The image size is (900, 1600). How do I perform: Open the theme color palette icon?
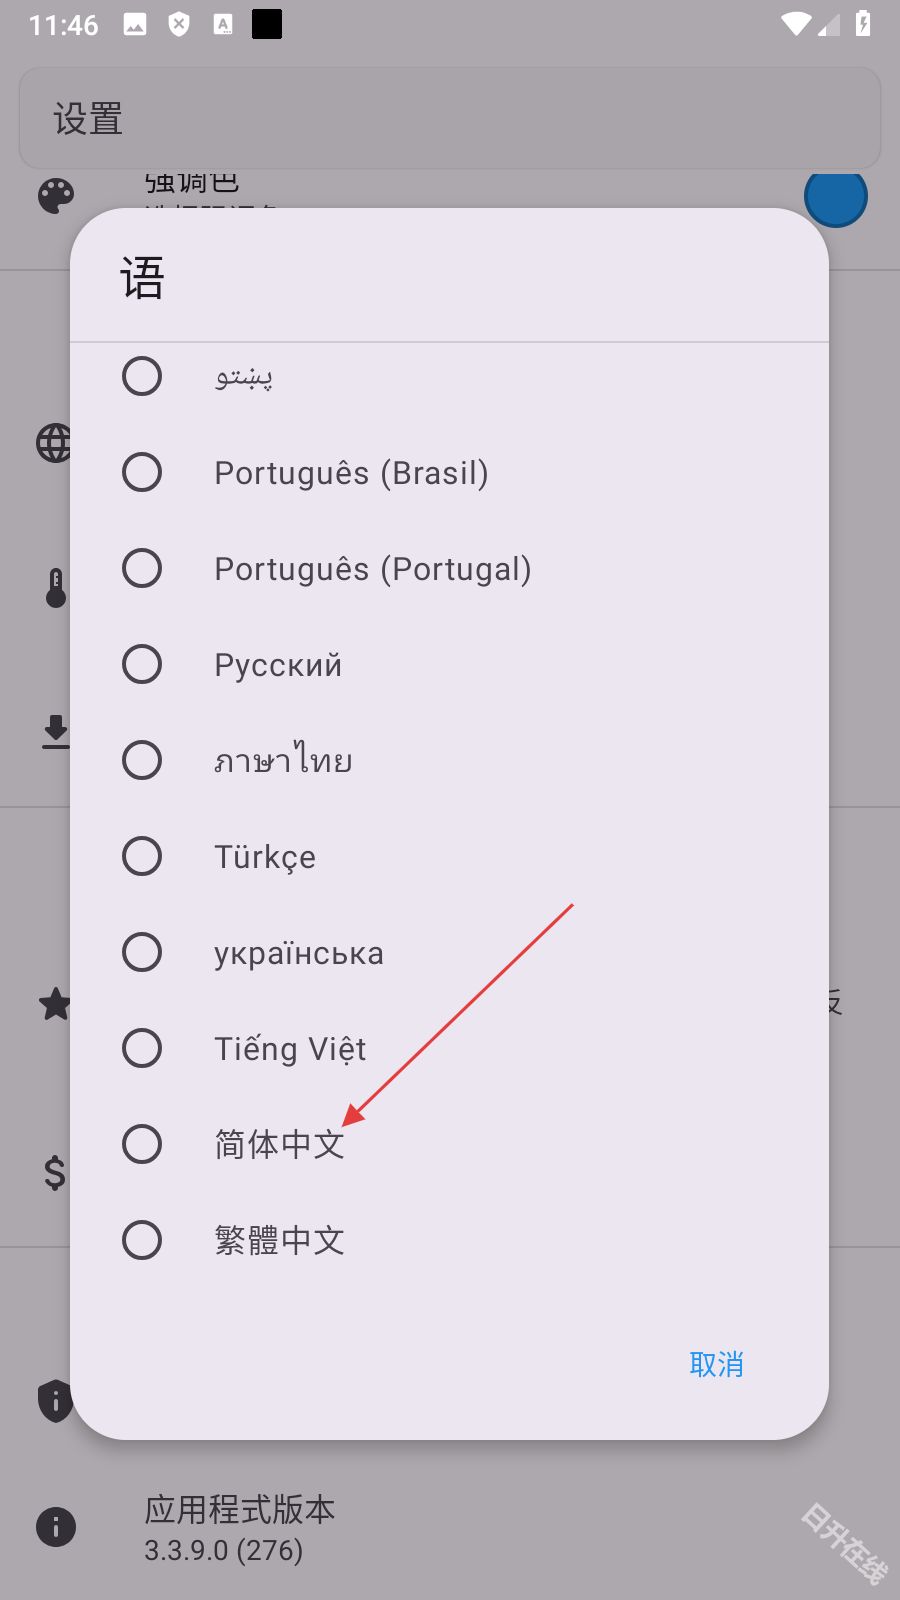tap(57, 196)
